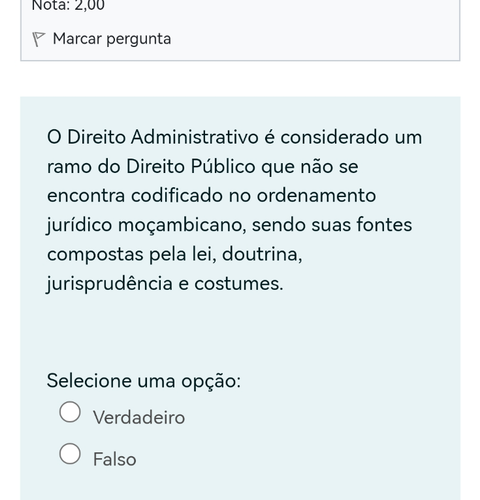
Task: Click the line starting encontra codificado
Action: coord(211,195)
